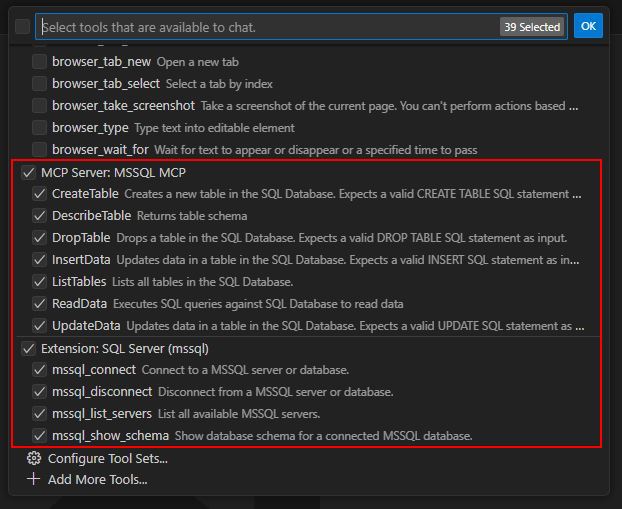Select the 'Extension: SQL Server (mssql)' group label
This screenshot has height=509, width=622.
(x=125, y=349)
